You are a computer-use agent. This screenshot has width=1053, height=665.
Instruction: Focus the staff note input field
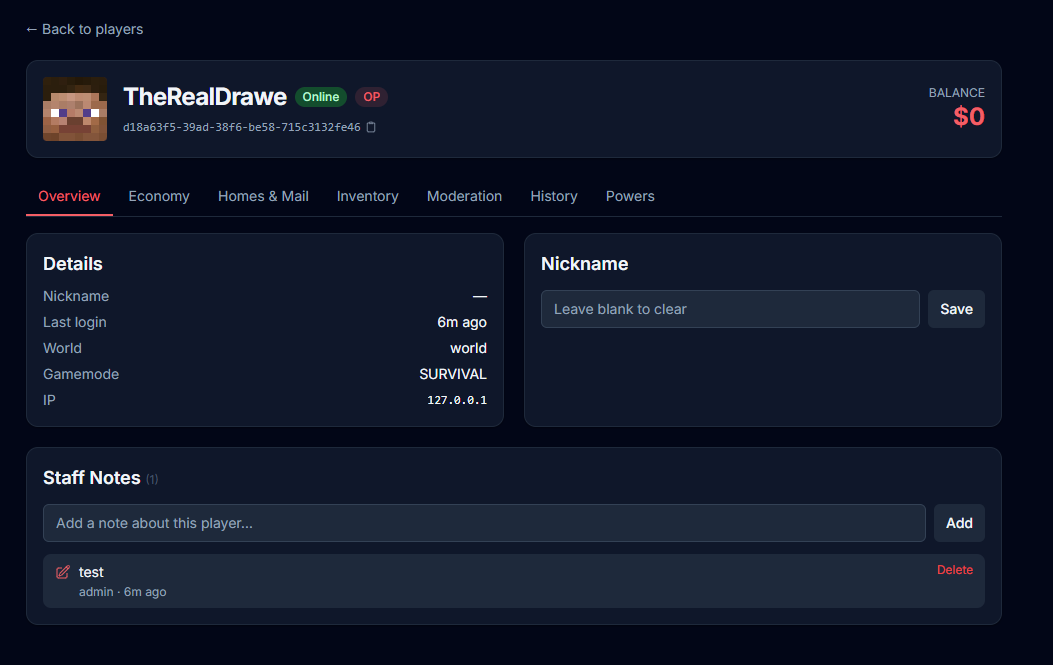484,523
